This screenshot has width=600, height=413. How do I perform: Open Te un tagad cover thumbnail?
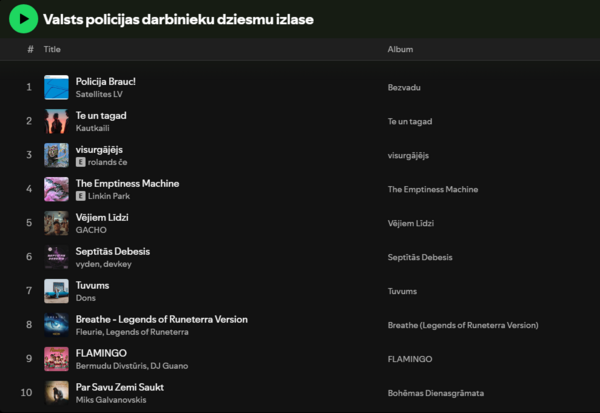(56, 121)
